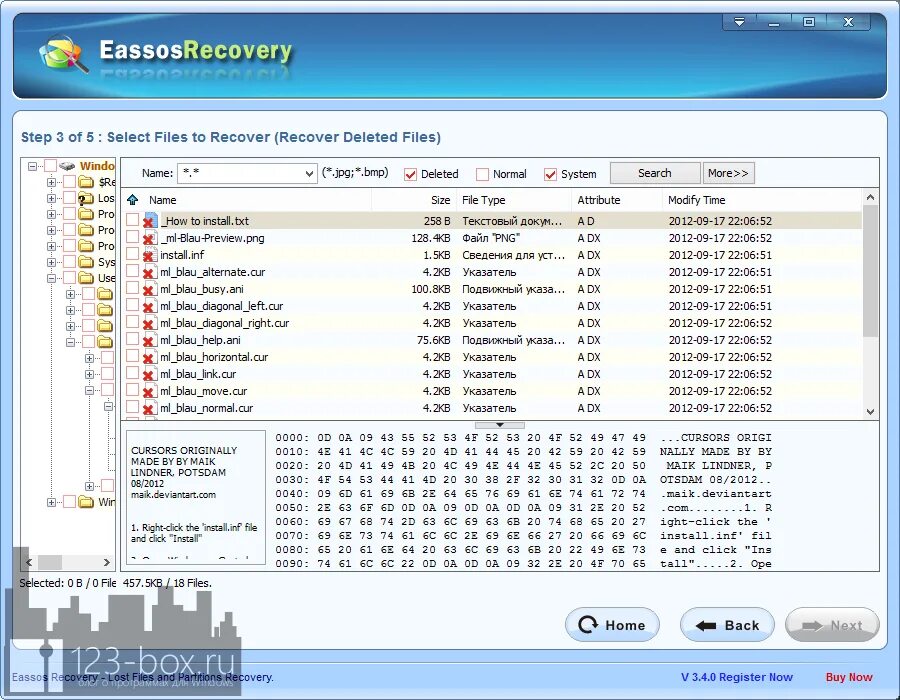Screen dimensions: 900x700
Task: Expand the Win folder tree node
Action: [51, 502]
